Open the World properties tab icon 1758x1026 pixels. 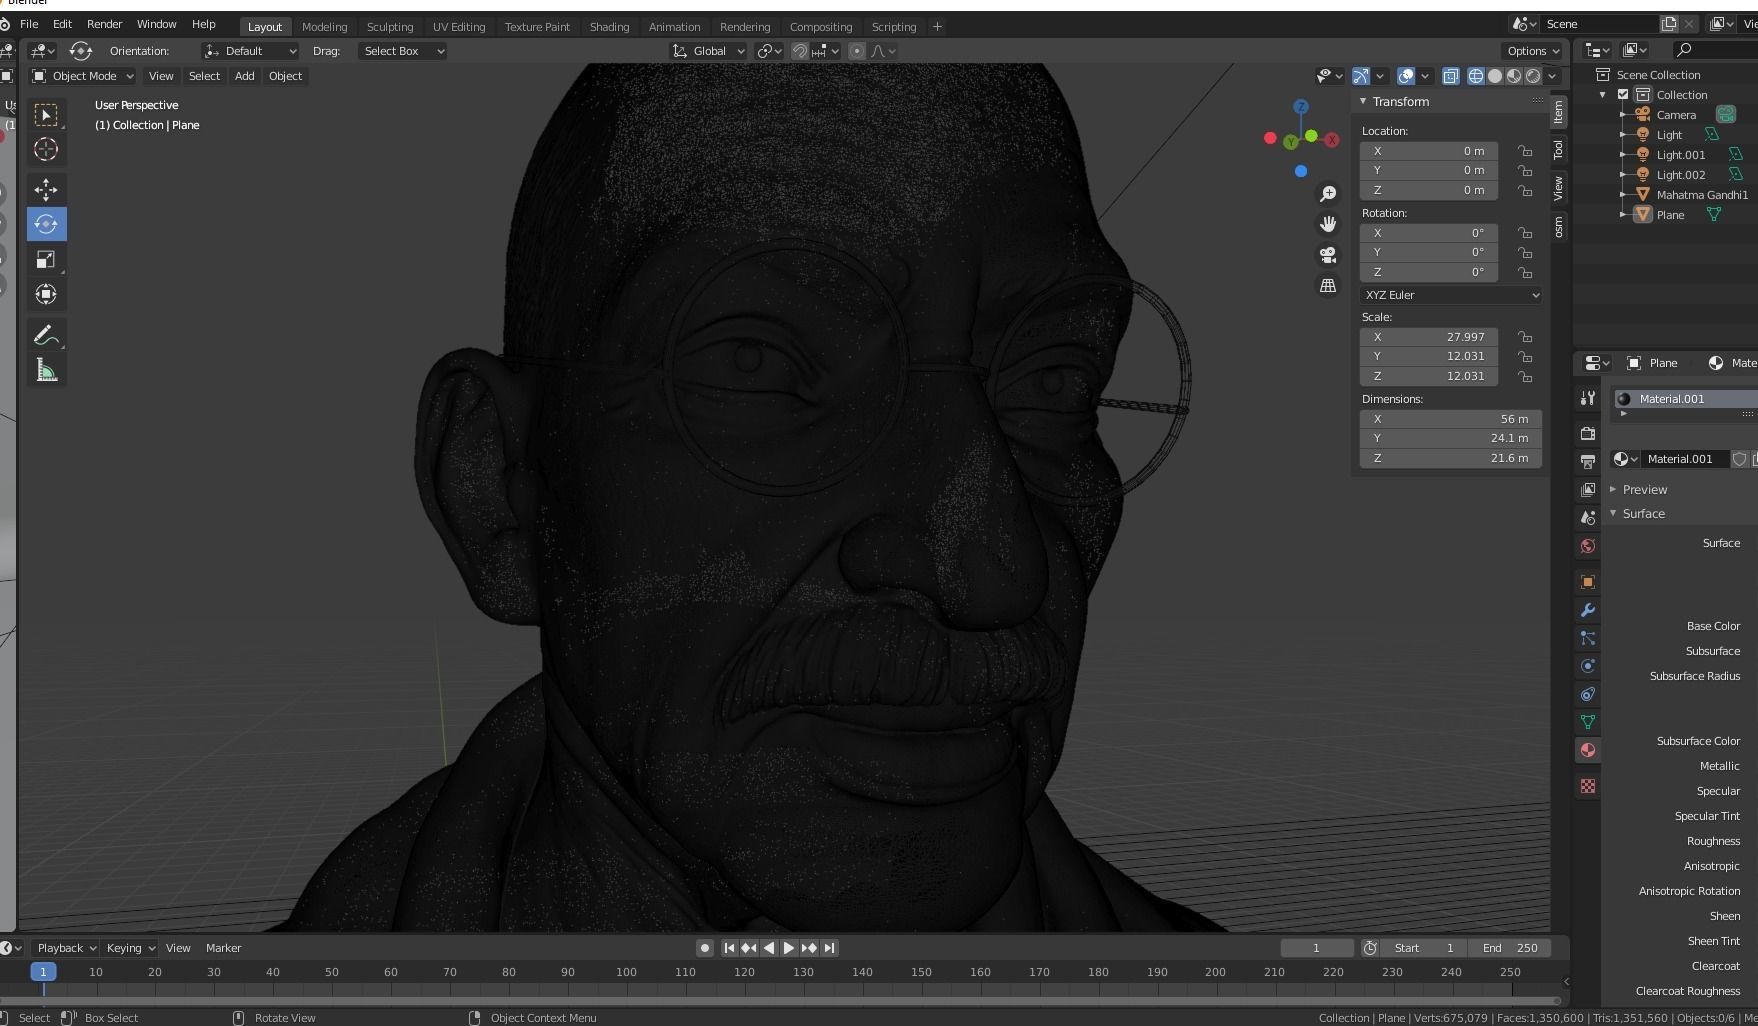click(1587, 546)
